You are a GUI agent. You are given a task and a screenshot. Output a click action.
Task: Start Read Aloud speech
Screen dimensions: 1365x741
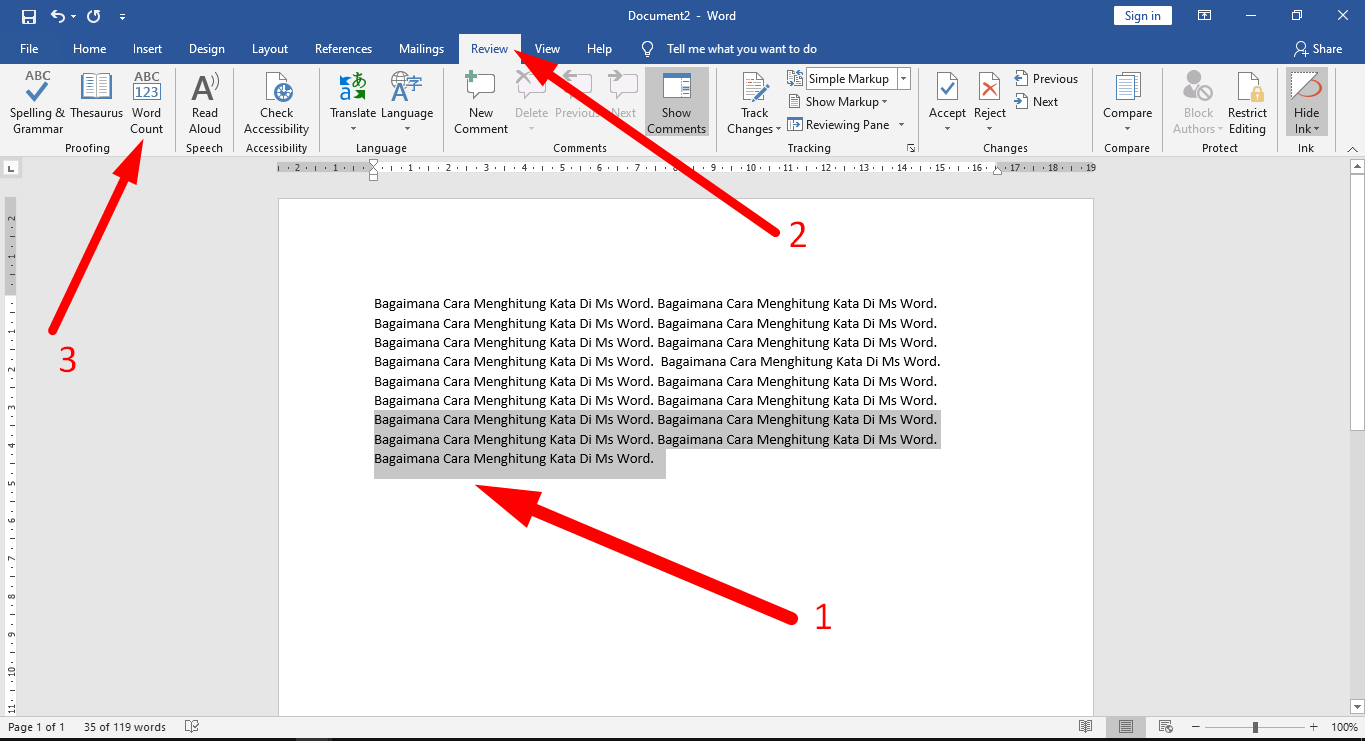[205, 103]
